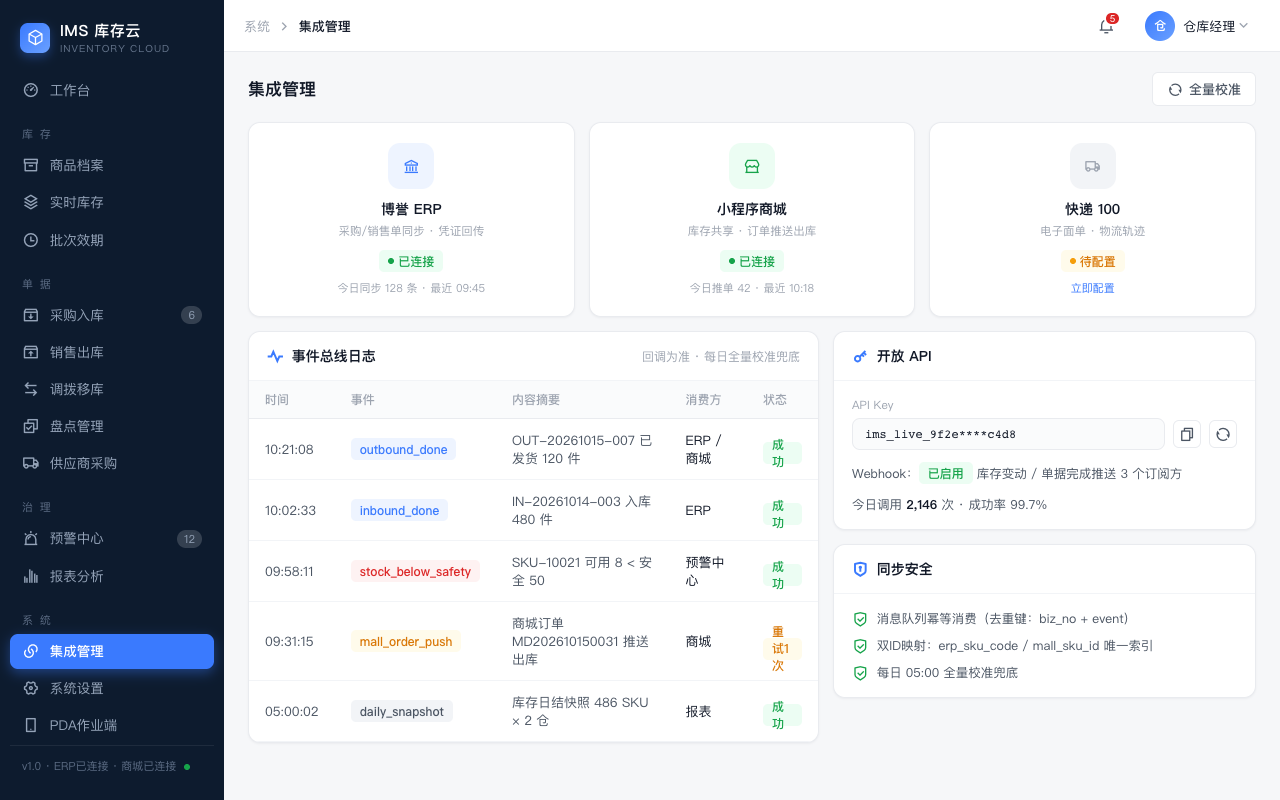This screenshot has height=800, width=1280.
Task: Click the 博誉 ERP bank icon
Action: [411, 166]
